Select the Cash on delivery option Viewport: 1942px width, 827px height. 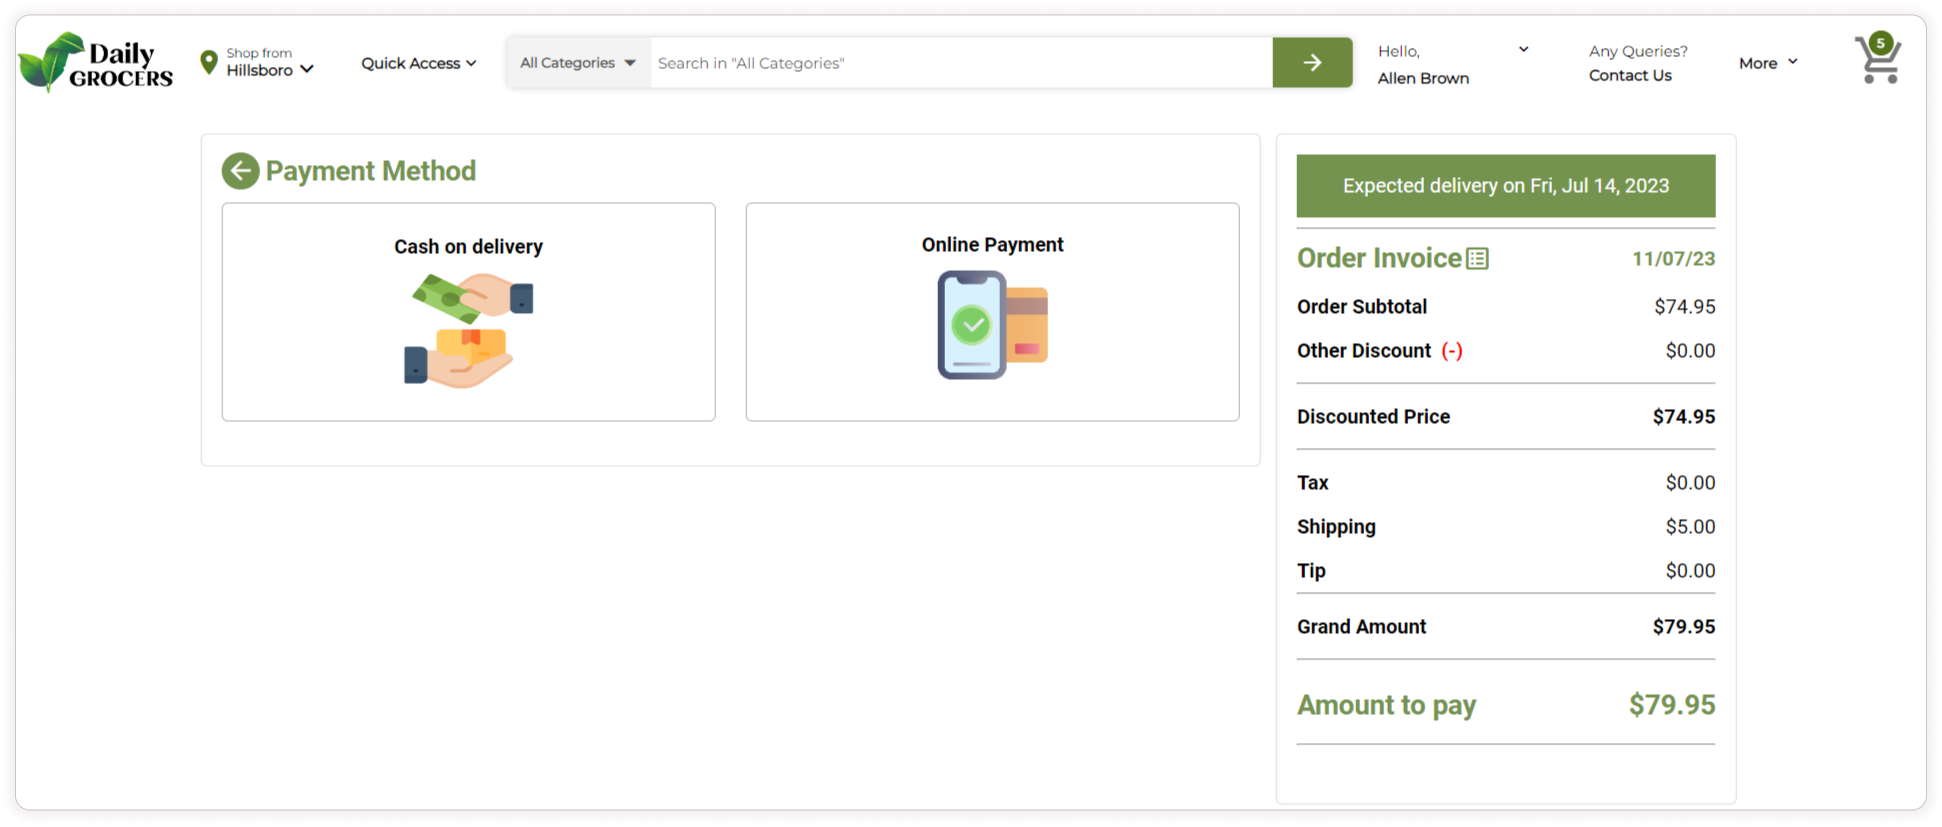(x=468, y=312)
